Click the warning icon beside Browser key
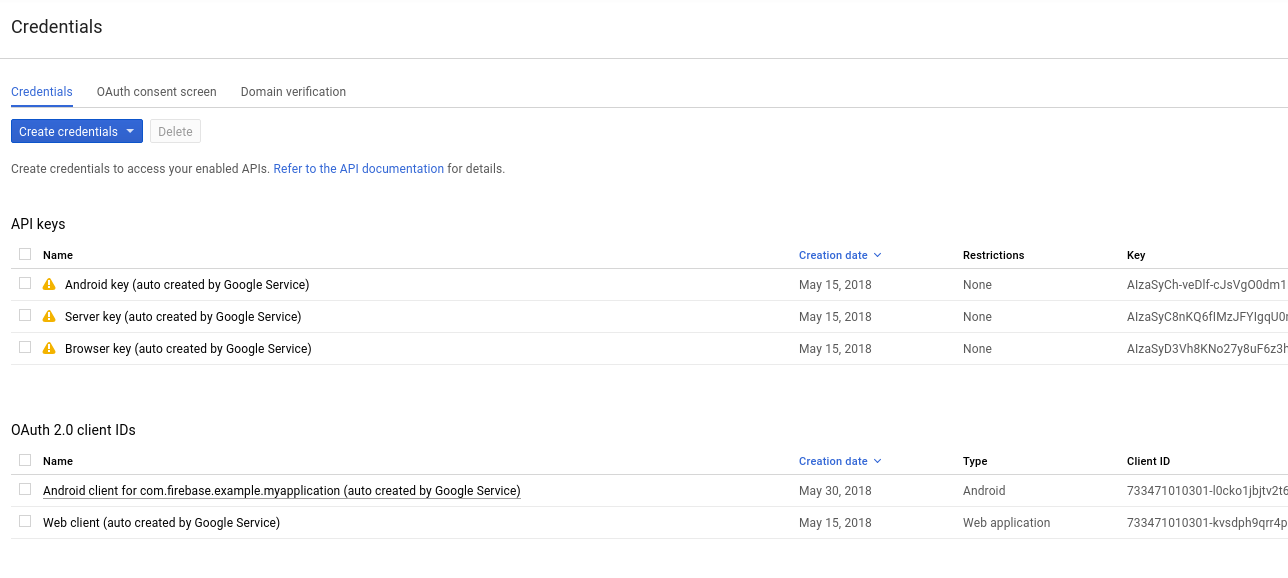1288x578 pixels. click(x=48, y=348)
